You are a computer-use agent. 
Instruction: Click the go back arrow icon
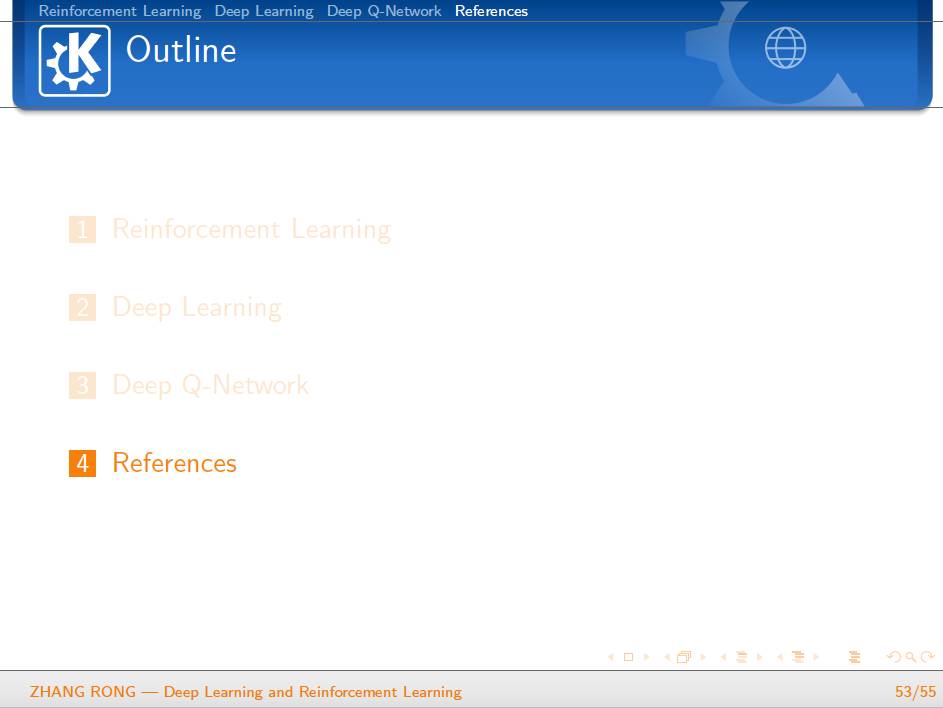(894, 657)
